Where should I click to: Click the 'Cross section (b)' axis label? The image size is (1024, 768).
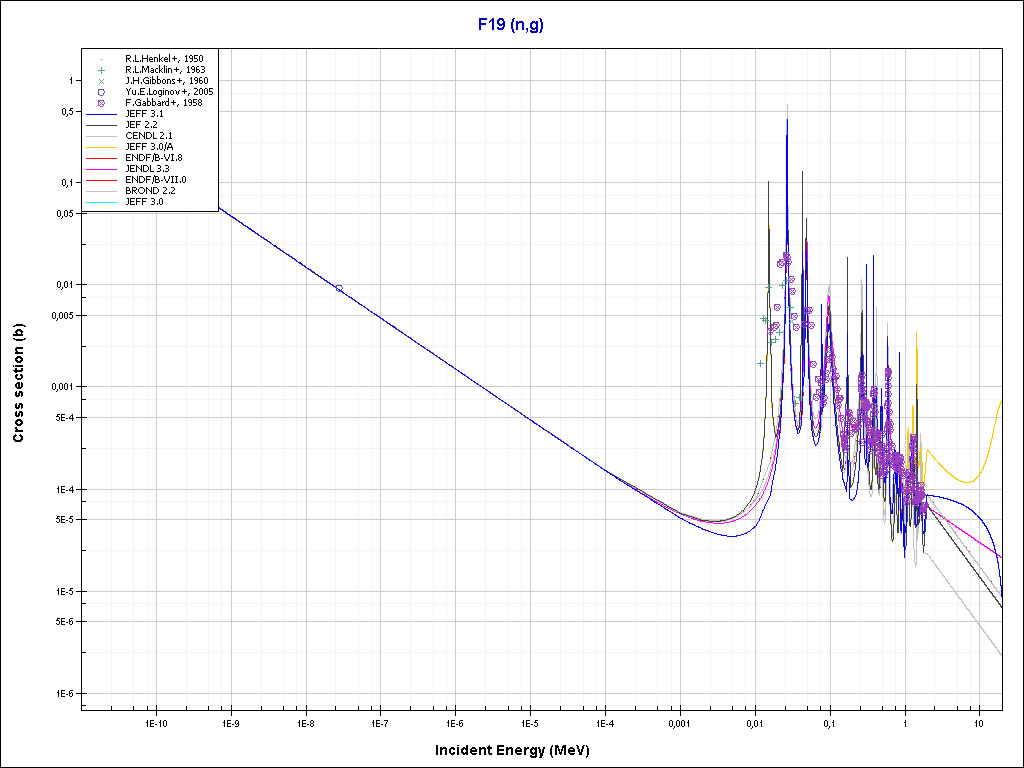pos(18,384)
